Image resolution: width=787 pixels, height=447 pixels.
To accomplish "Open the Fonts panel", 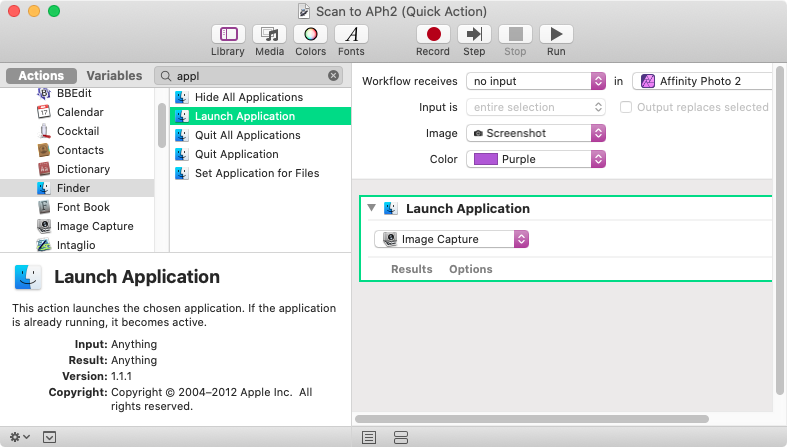I will (x=351, y=41).
